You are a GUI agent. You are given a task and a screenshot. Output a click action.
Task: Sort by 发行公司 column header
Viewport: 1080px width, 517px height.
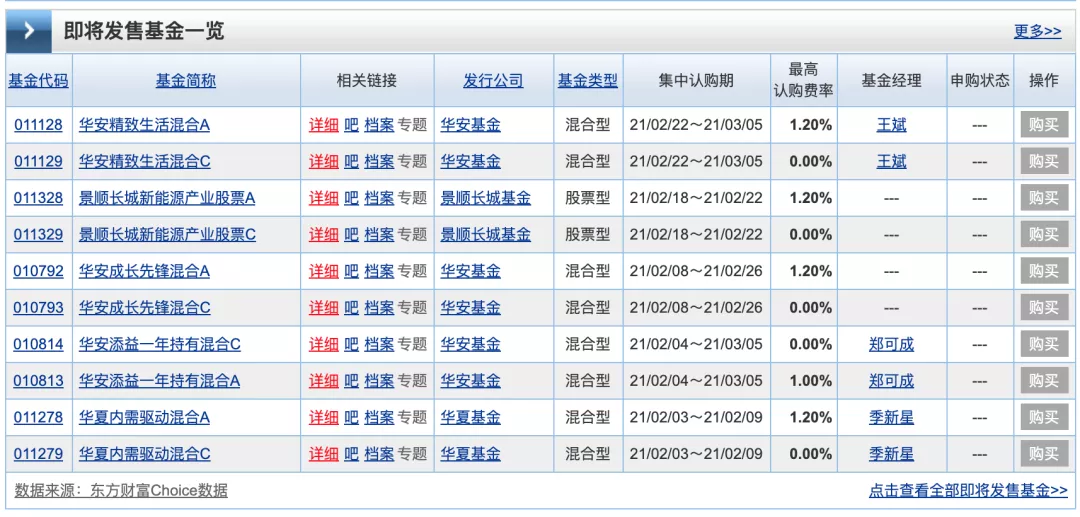coord(493,81)
